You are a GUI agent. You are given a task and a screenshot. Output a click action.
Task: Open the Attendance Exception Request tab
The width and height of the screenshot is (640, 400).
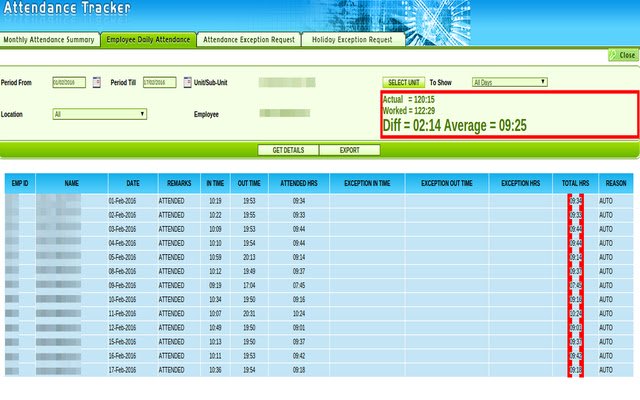pyautogui.click(x=249, y=40)
